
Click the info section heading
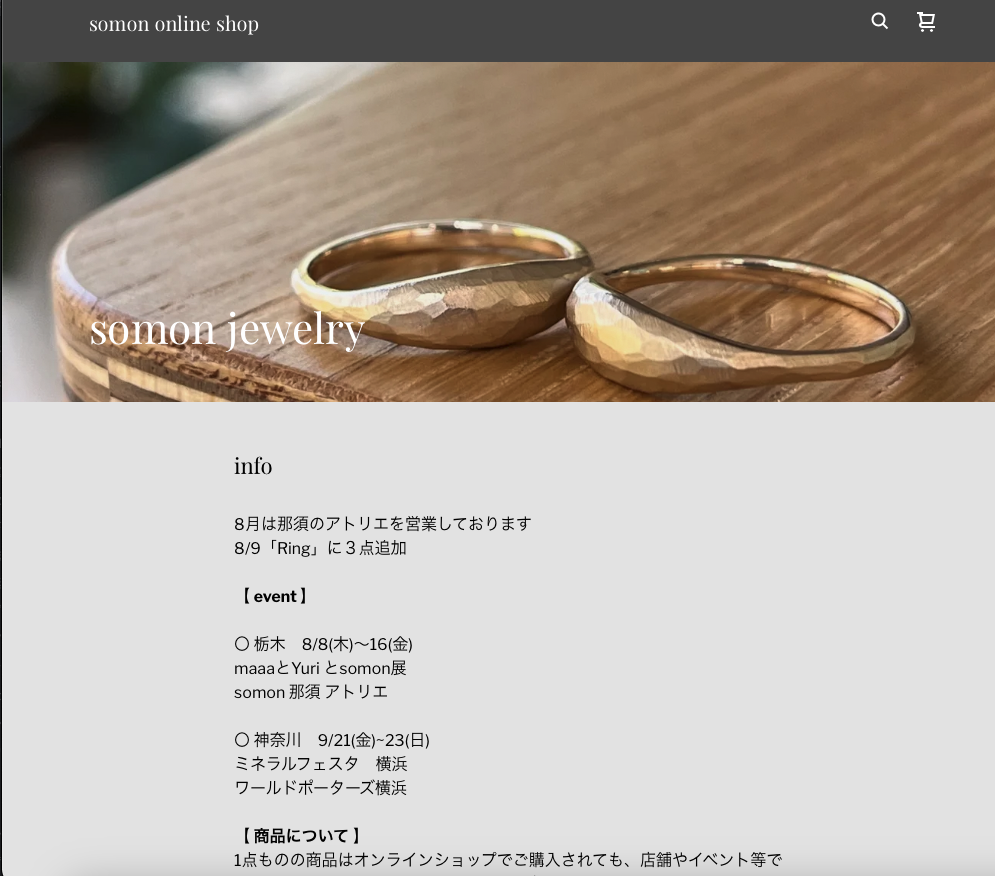(x=253, y=466)
